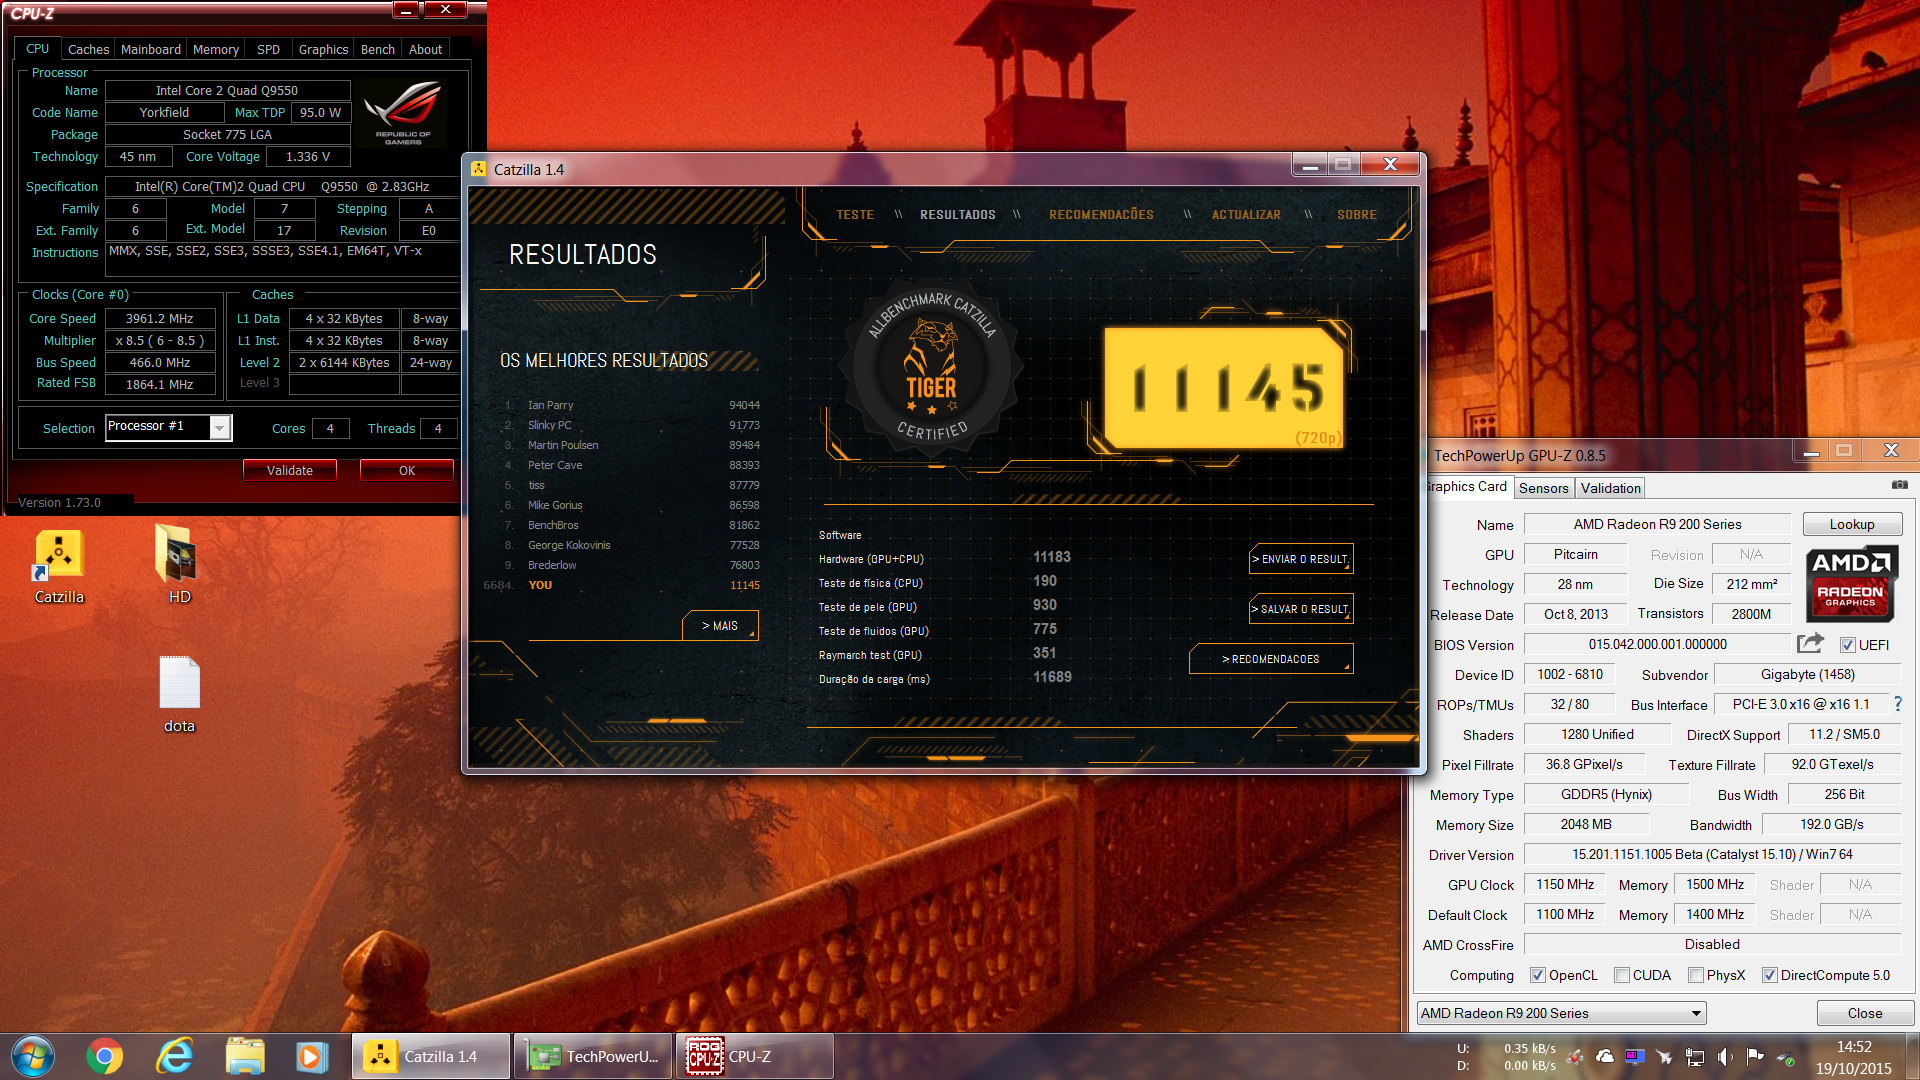Open the SPD tab in CPU-Z
This screenshot has height=1080, width=1920.
[x=268, y=49]
